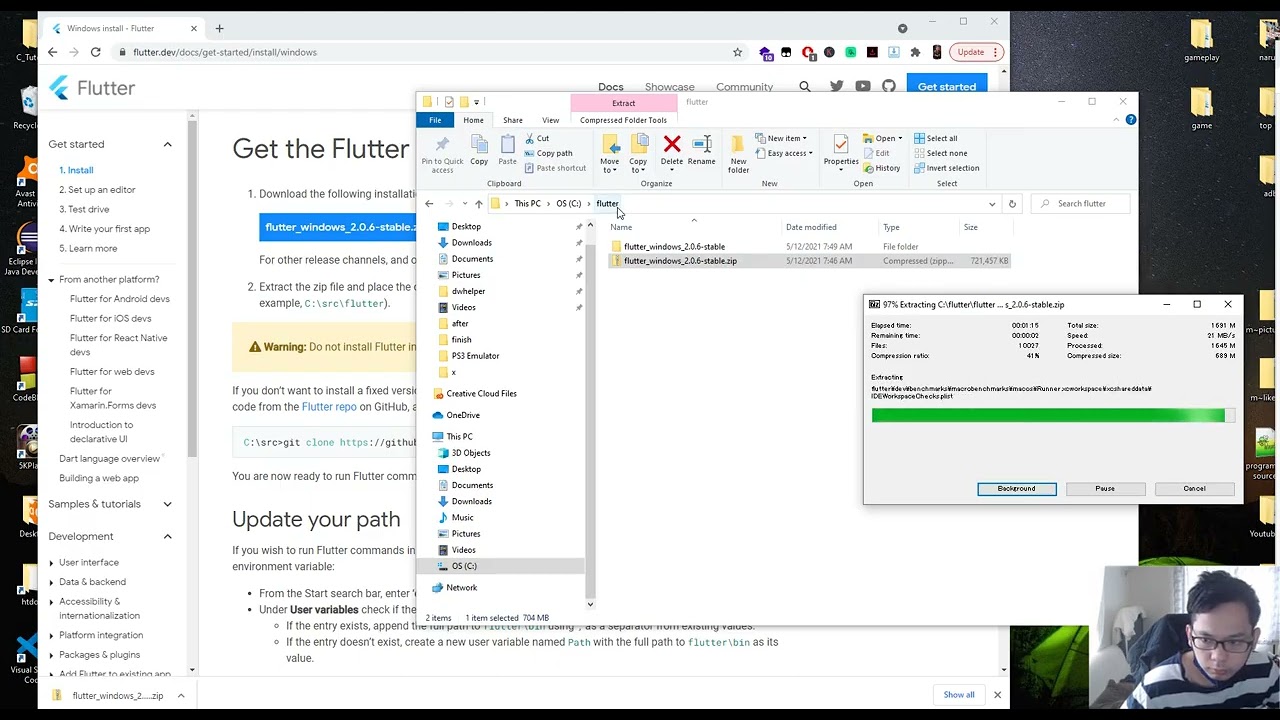
Task: Click the search icon on Flutter site
Action: point(805,87)
